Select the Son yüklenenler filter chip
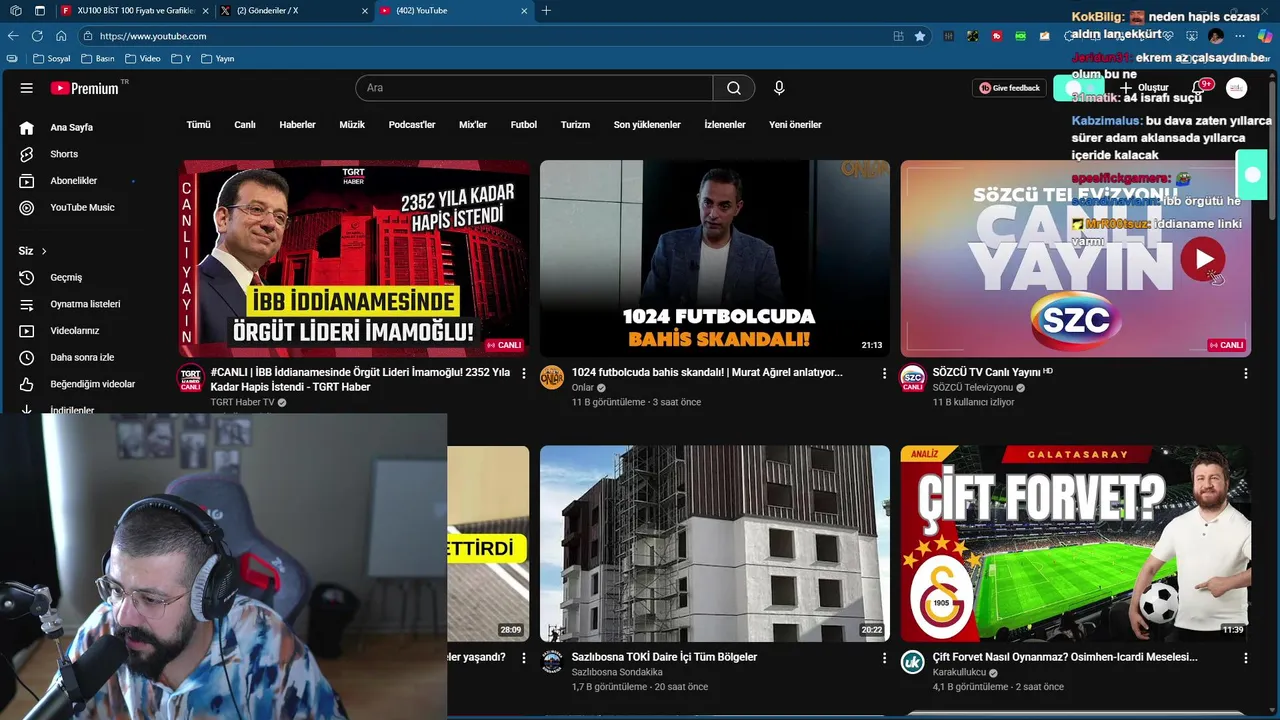The height and width of the screenshot is (720, 1280). pyautogui.click(x=647, y=125)
